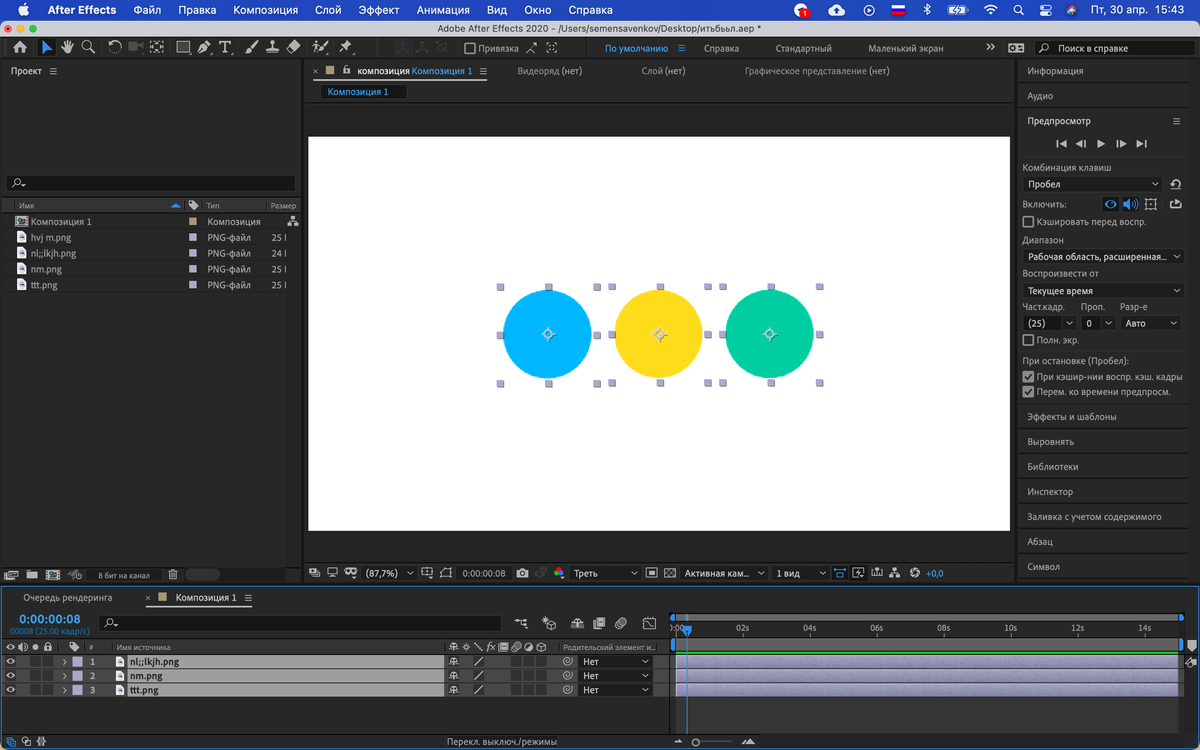
Task: Switch to Очередь рендеринга tab
Action: tap(68, 597)
